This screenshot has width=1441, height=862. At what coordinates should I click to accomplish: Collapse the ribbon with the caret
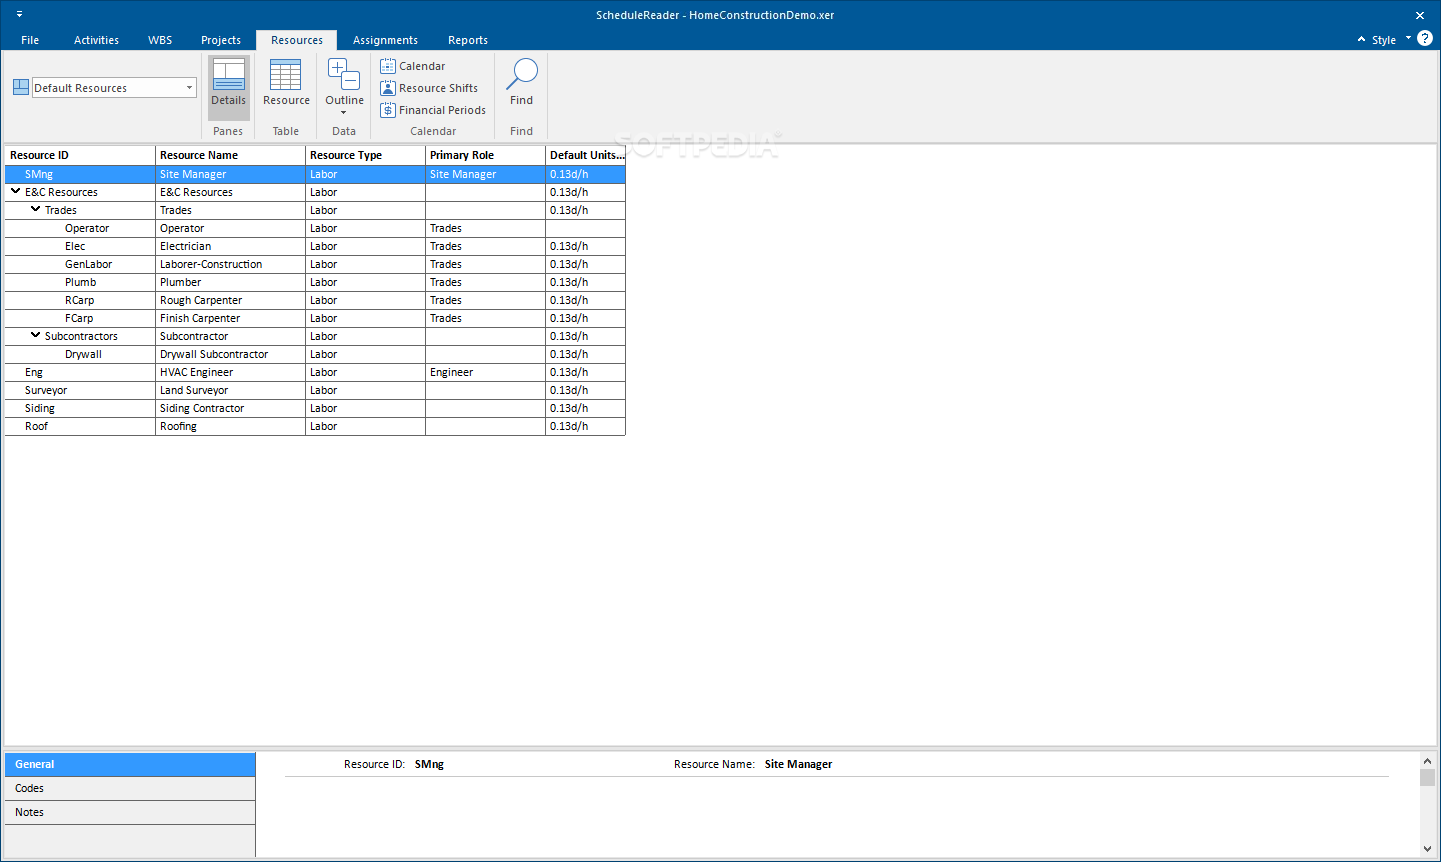coord(1361,40)
